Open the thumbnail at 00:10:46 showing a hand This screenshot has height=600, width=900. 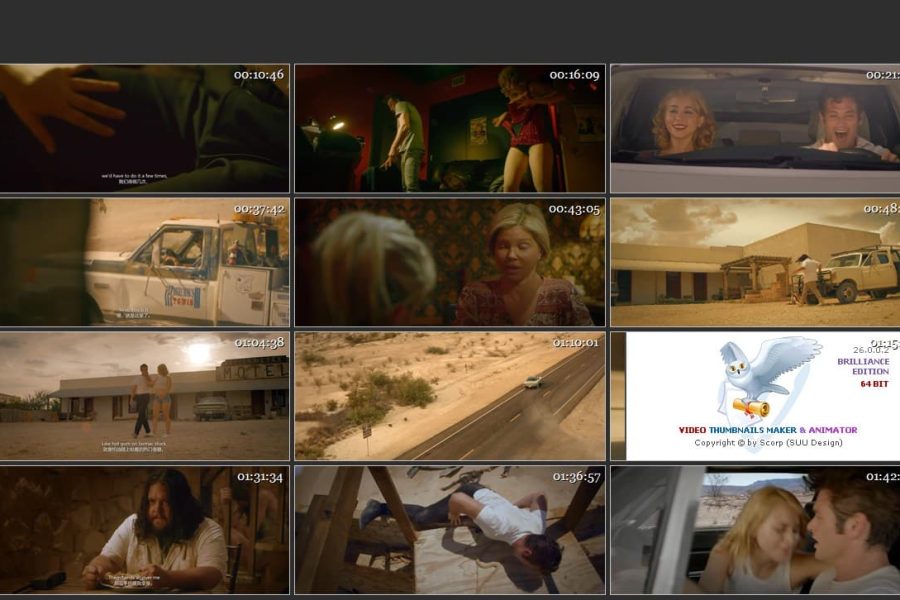coord(145,129)
